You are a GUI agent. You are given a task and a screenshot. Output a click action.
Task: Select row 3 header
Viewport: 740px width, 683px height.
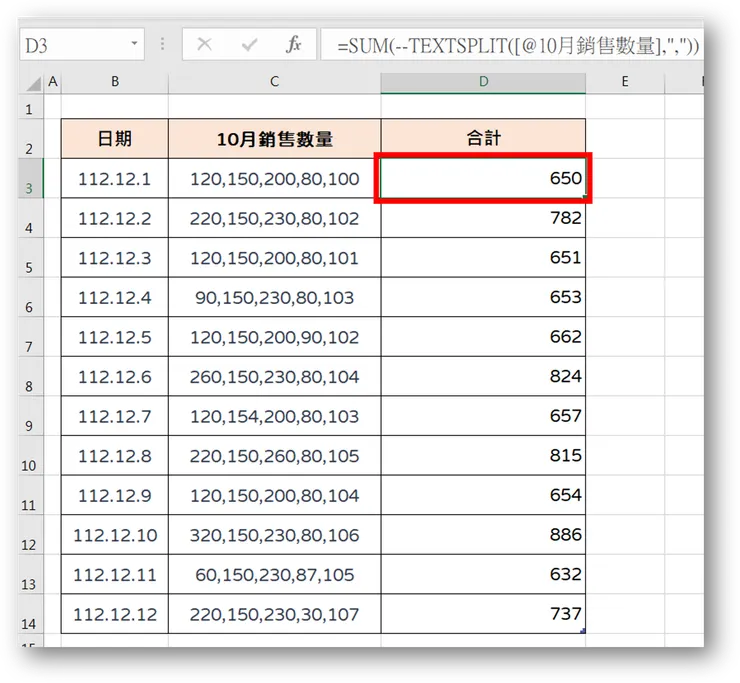[x=29, y=178]
